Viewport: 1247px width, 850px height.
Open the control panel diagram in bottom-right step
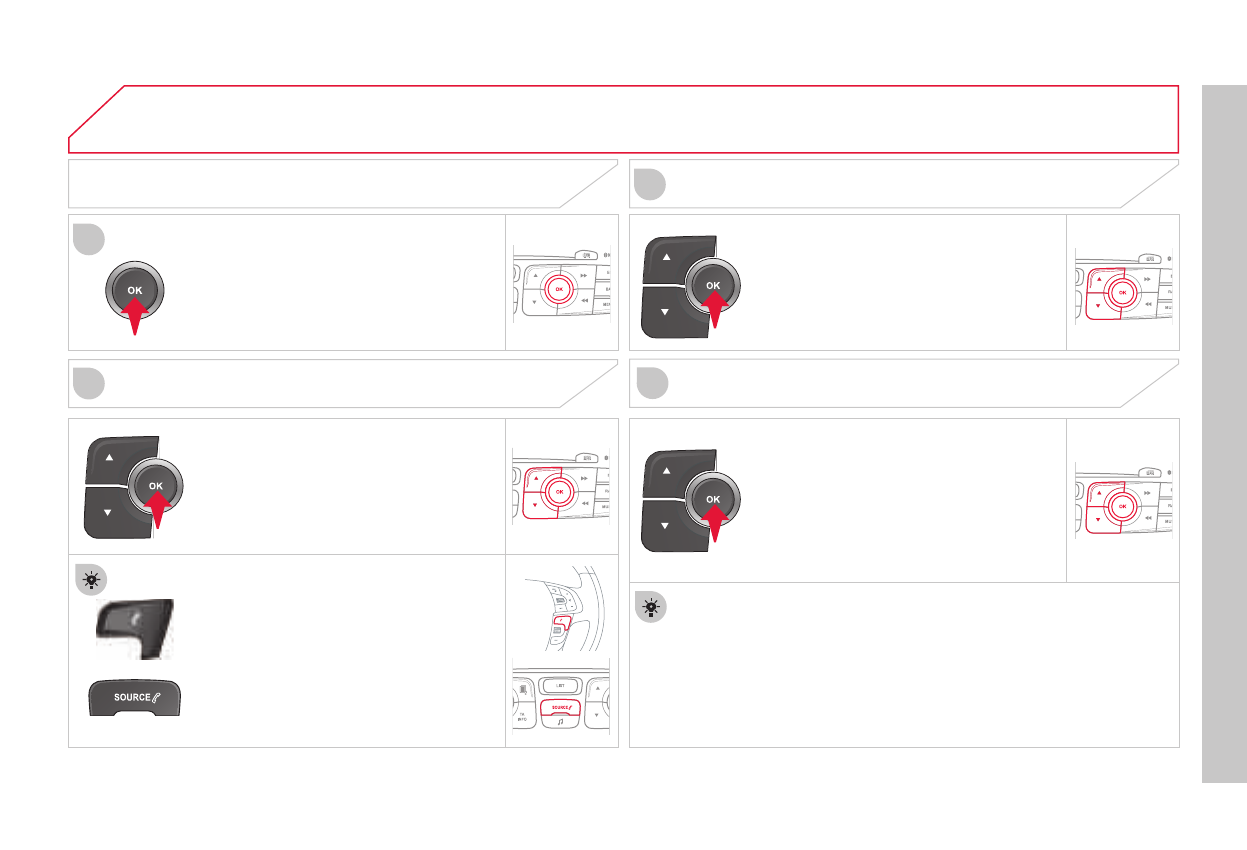[x=1123, y=505]
